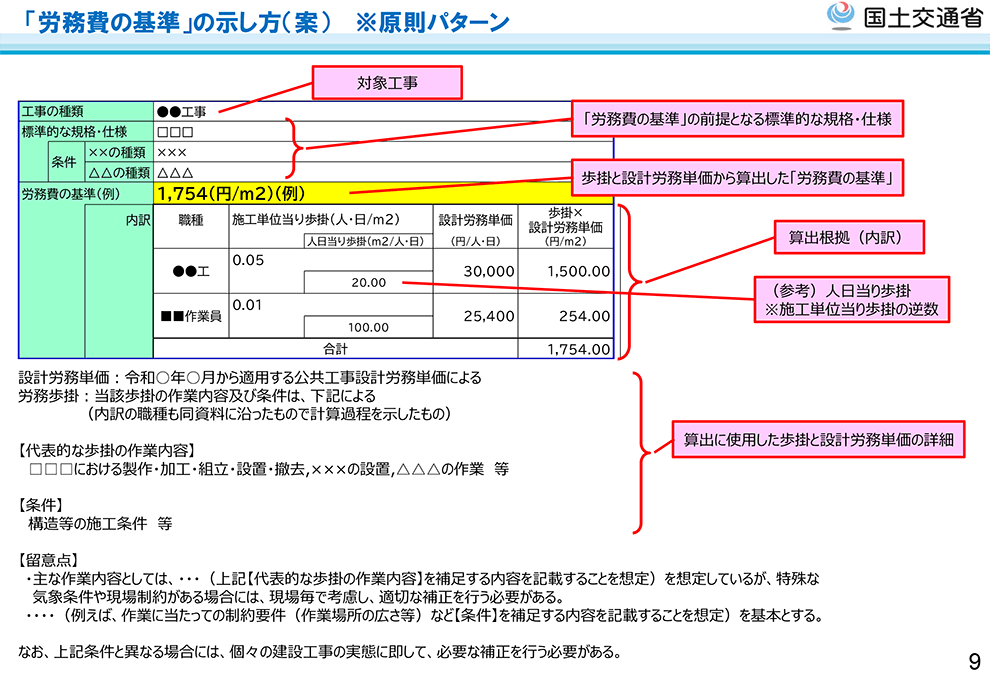Select callout 歩掛と設計労務単価から算出した「労務費の基準」
This screenshot has height=685, width=990.
coord(737,179)
